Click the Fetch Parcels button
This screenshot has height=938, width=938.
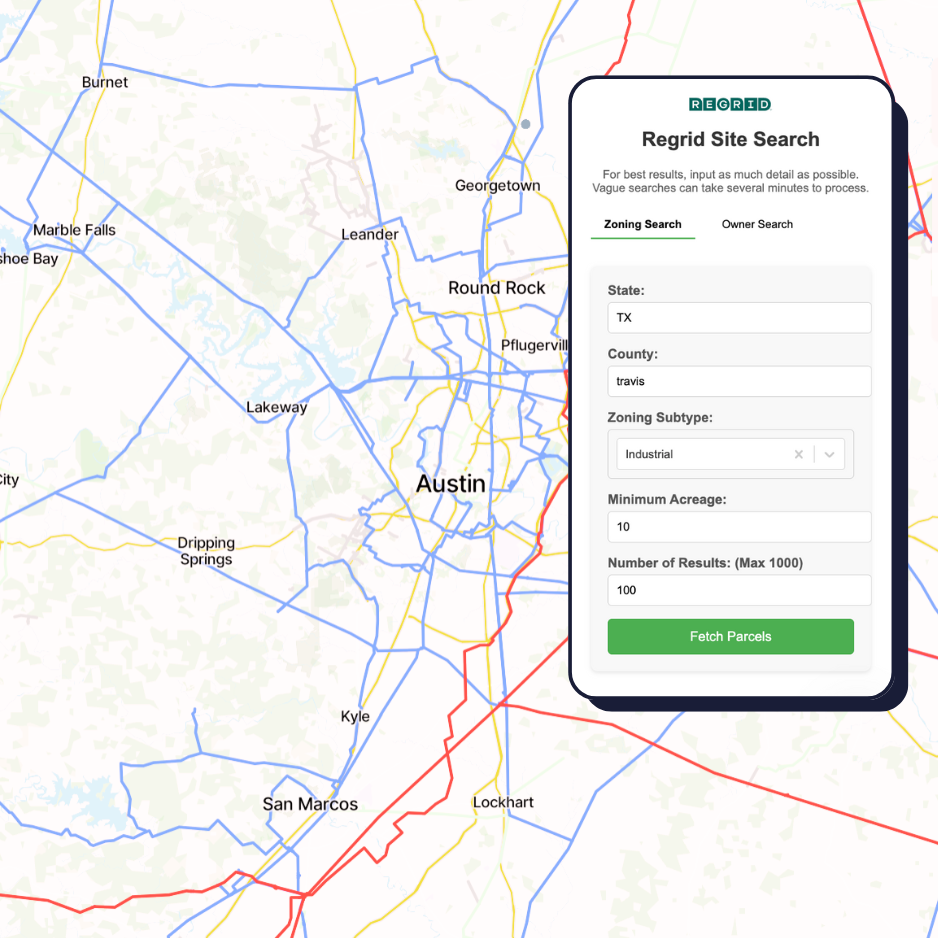coord(730,636)
